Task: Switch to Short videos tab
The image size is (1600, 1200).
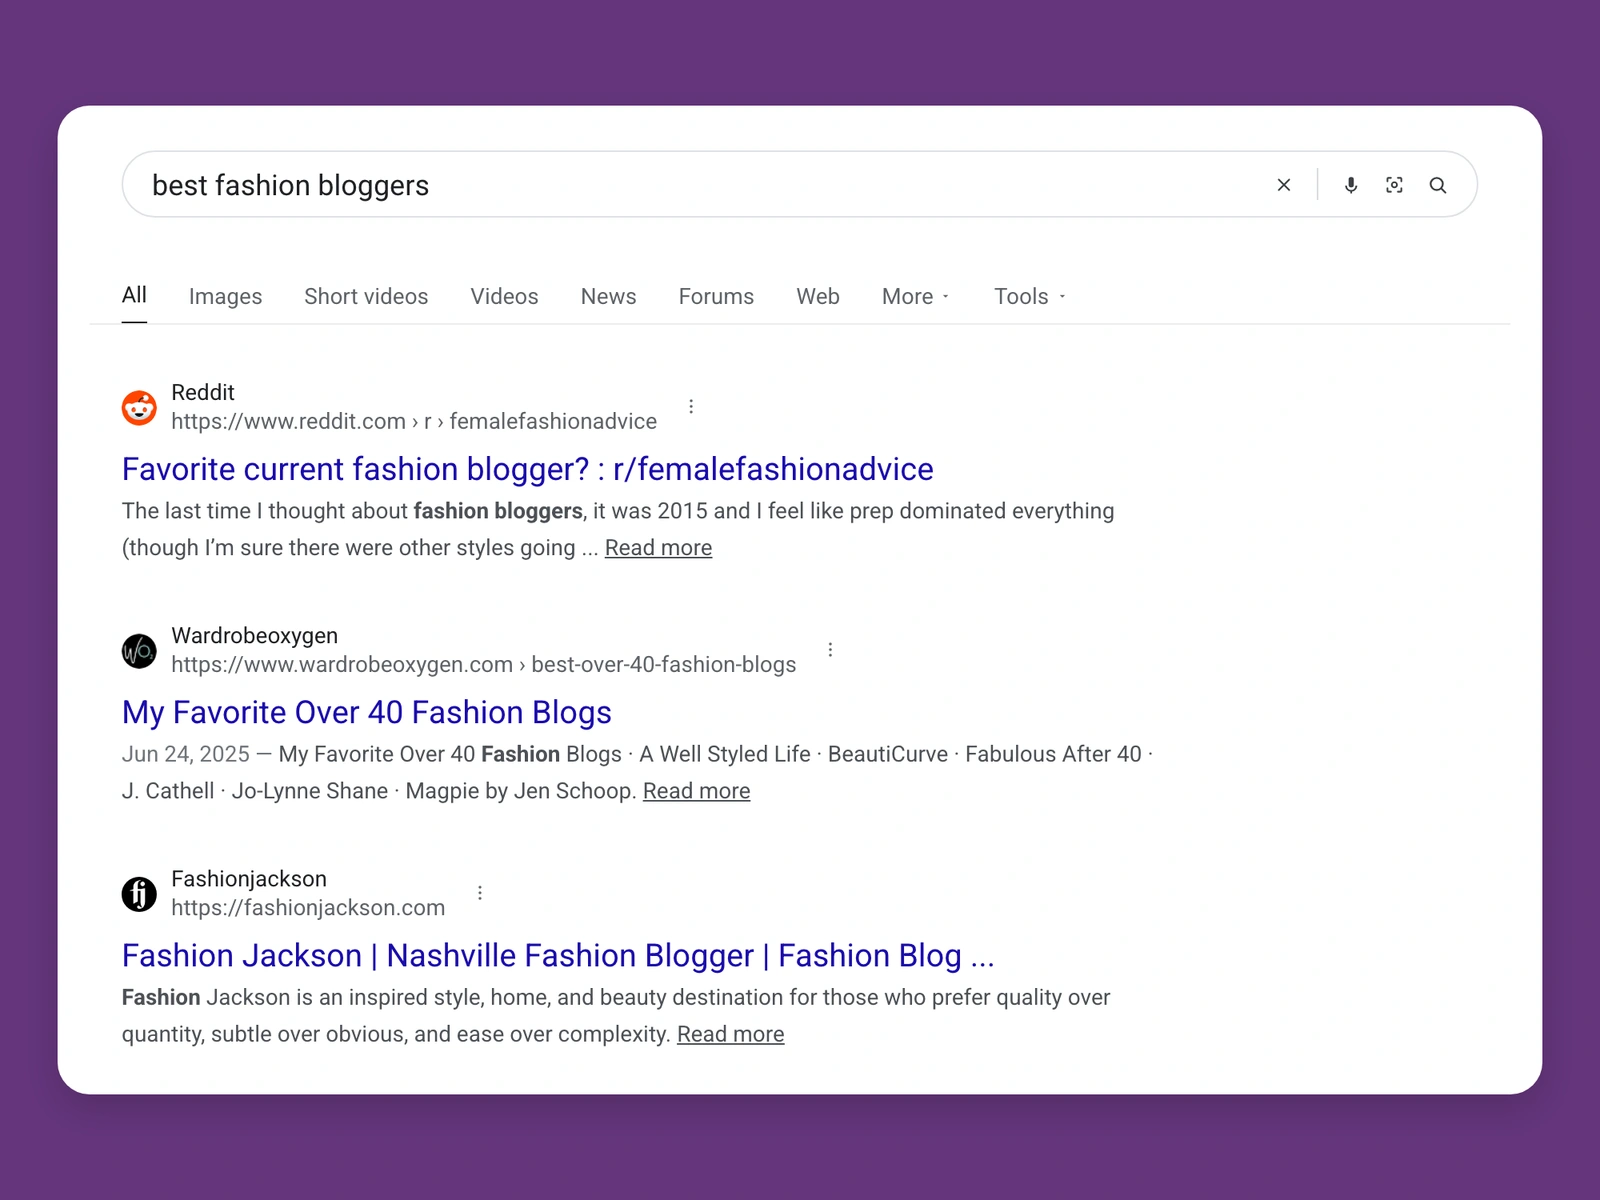Action: [366, 297]
